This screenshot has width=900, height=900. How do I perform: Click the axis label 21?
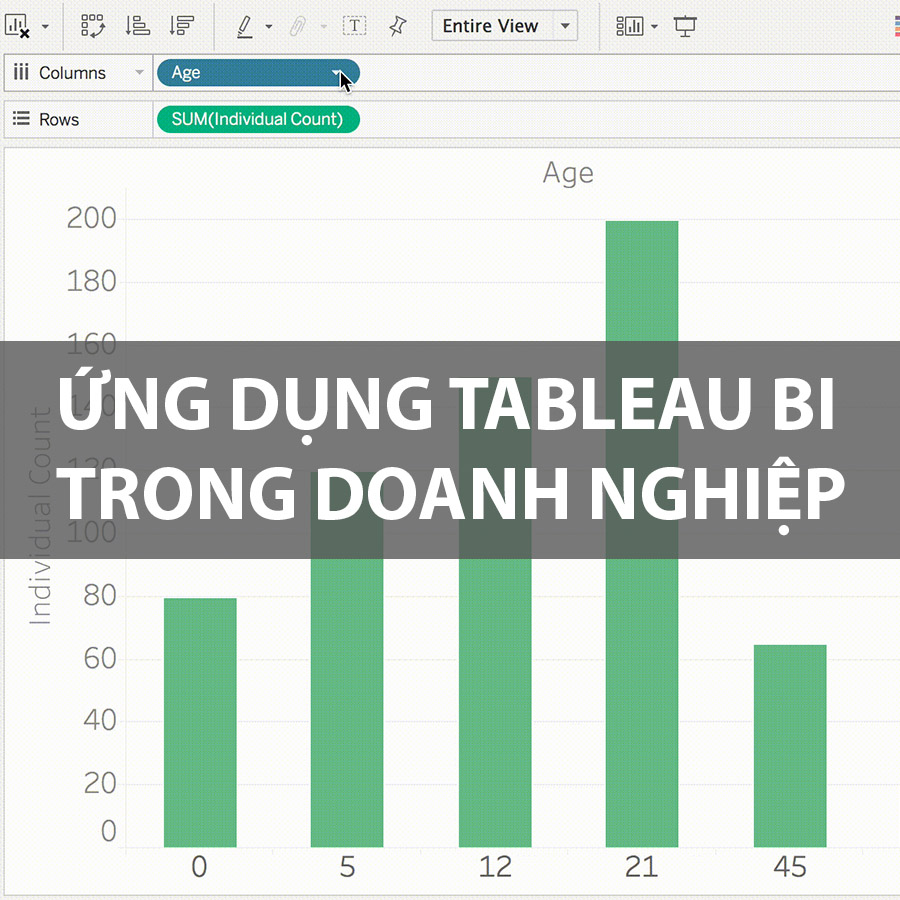point(642,867)
